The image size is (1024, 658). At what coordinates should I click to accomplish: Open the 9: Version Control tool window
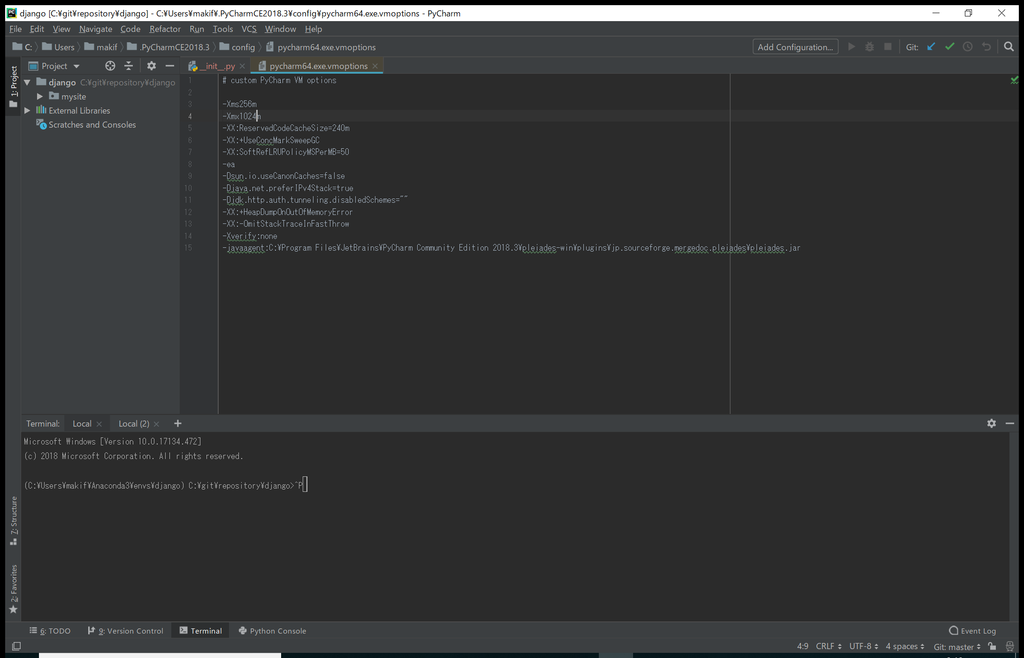[x=125, y=631]
